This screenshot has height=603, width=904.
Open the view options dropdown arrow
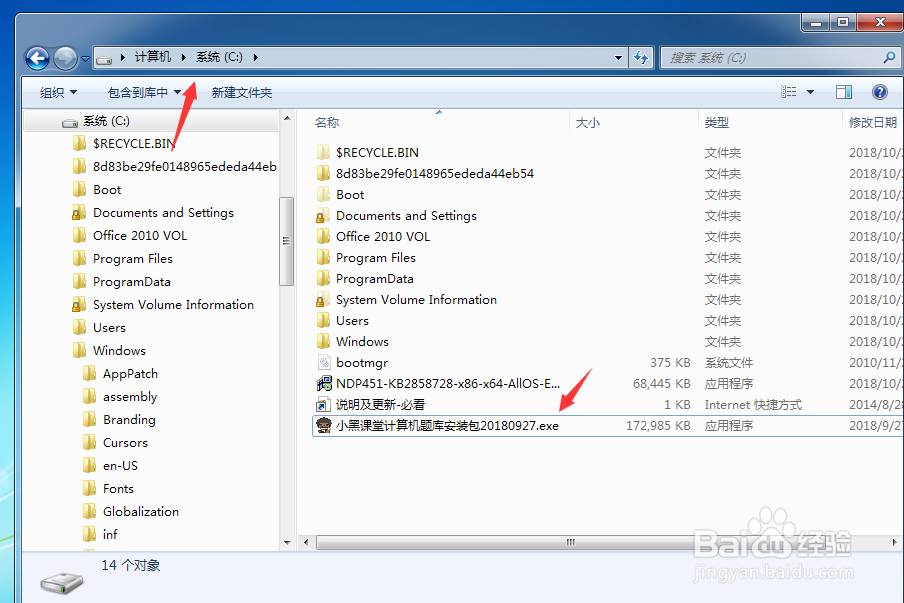(810, 92)
